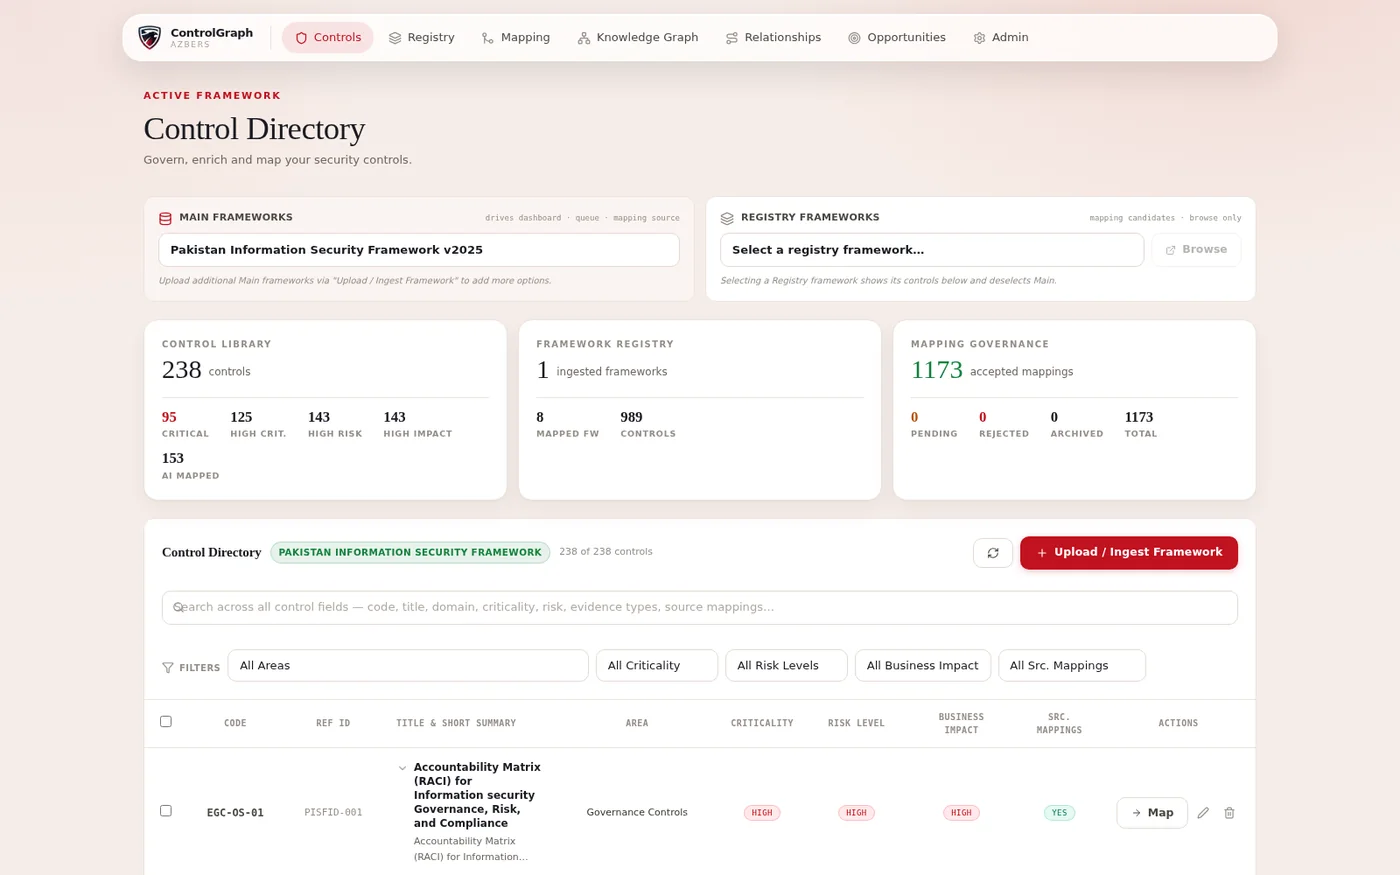
Task: Collapse the Accountability Matrix row chevron
Action: 402,768
